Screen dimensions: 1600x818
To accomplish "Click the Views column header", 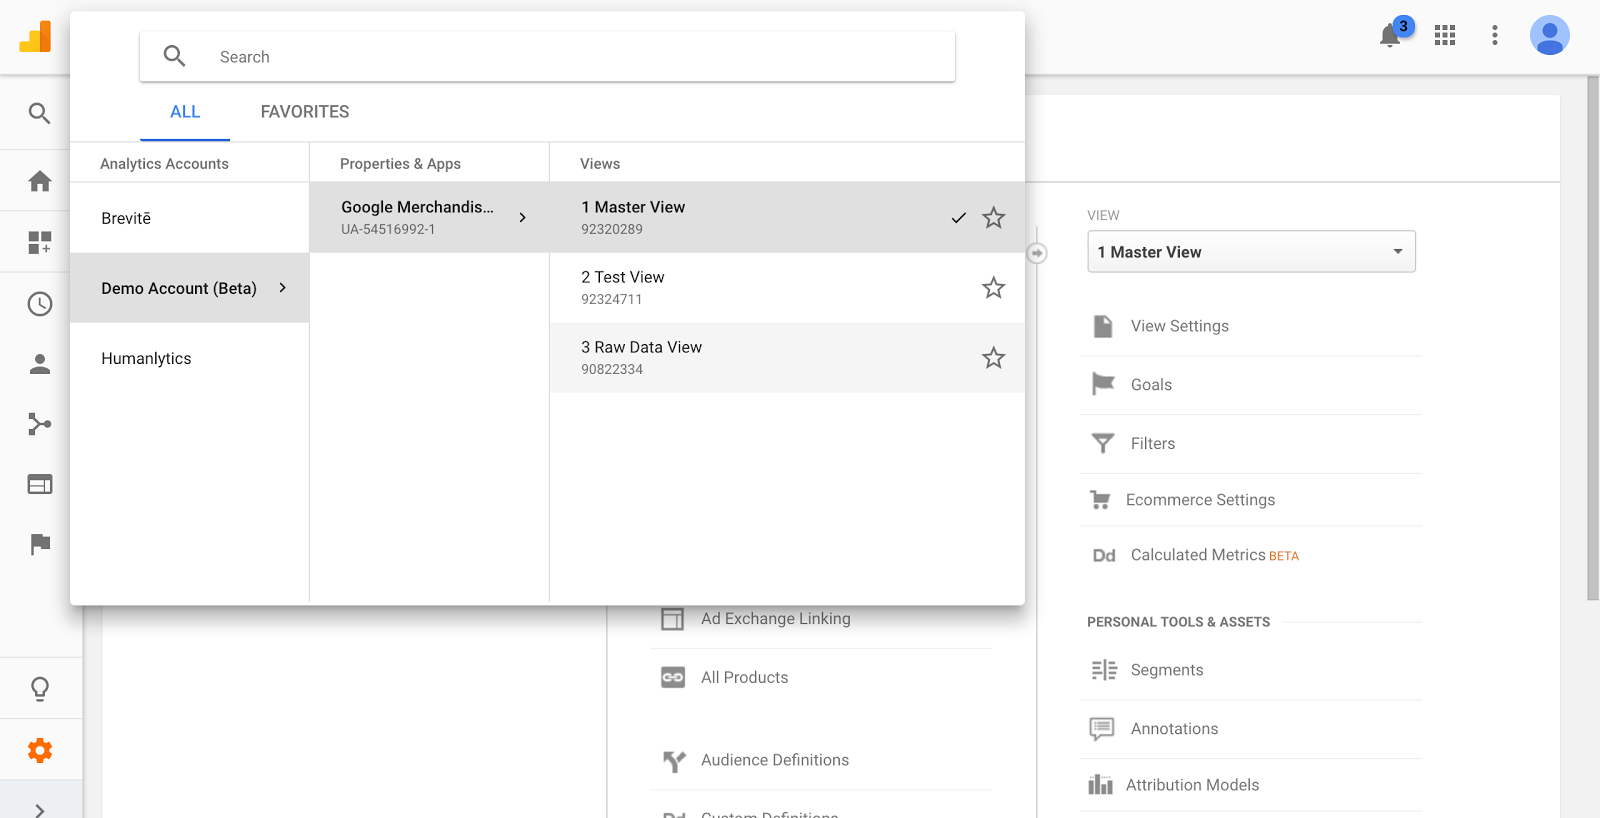I will click(600, 164).
